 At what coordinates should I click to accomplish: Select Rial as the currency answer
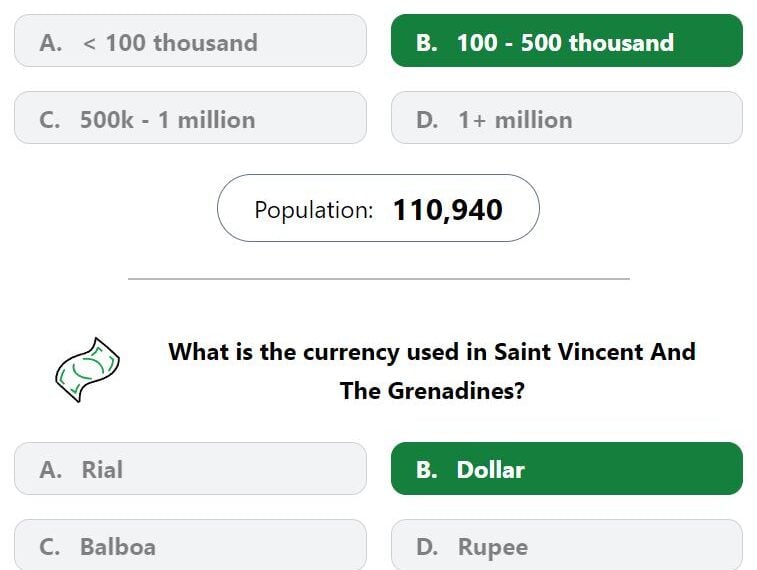[x=190, y=469]
